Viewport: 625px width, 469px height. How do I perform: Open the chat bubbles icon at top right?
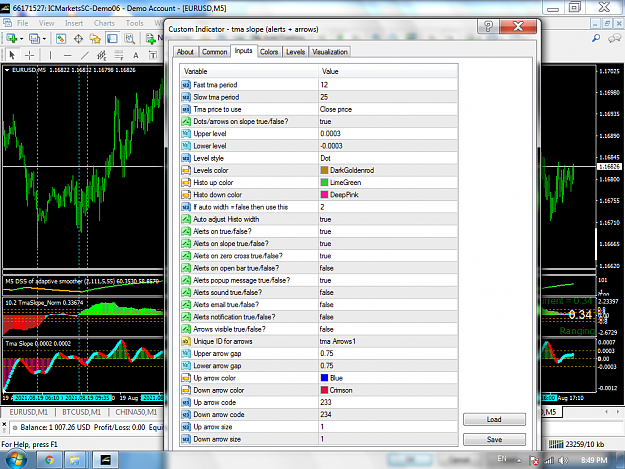click(x=614, y=38)
